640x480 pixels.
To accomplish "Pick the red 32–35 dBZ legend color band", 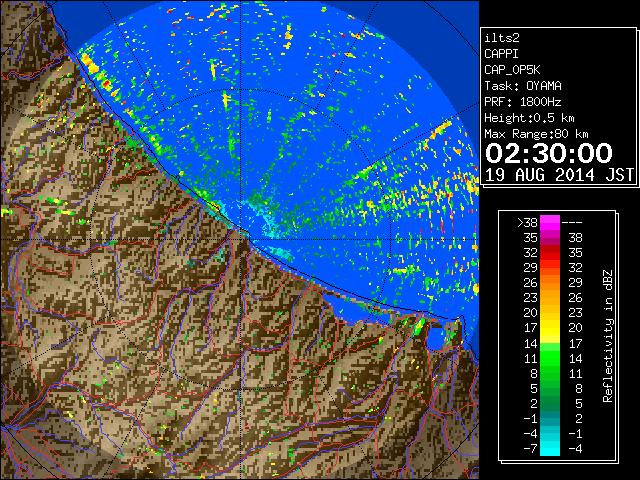I will tap(550, 253).
